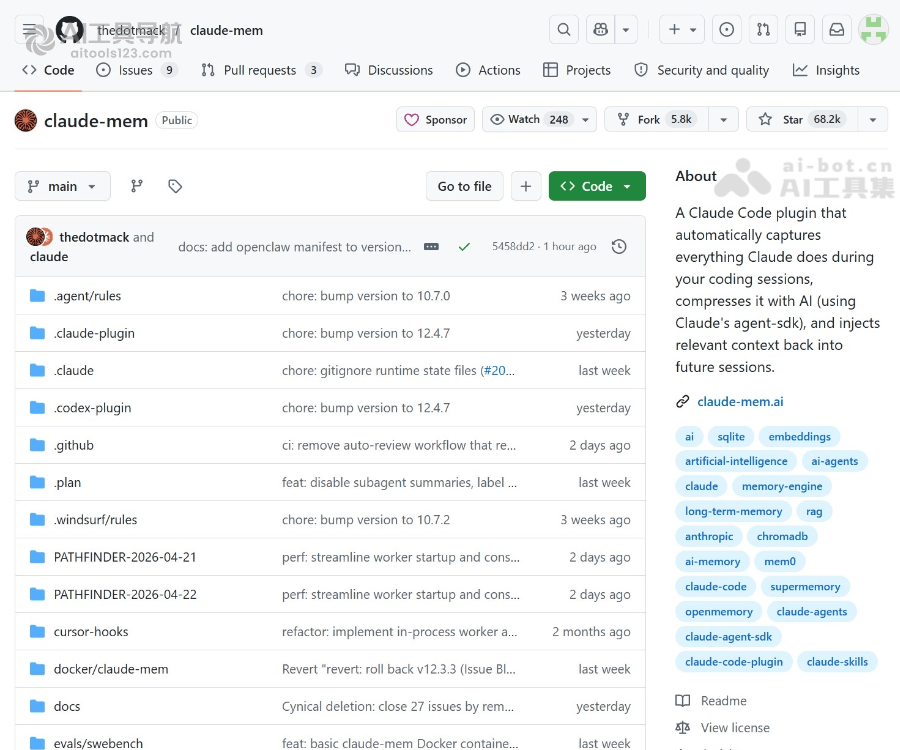This screenshot has height=750, width=900.
Task: Open the docker/claude-mem folder
Action: pyautogui.click(x=111, y=669)
